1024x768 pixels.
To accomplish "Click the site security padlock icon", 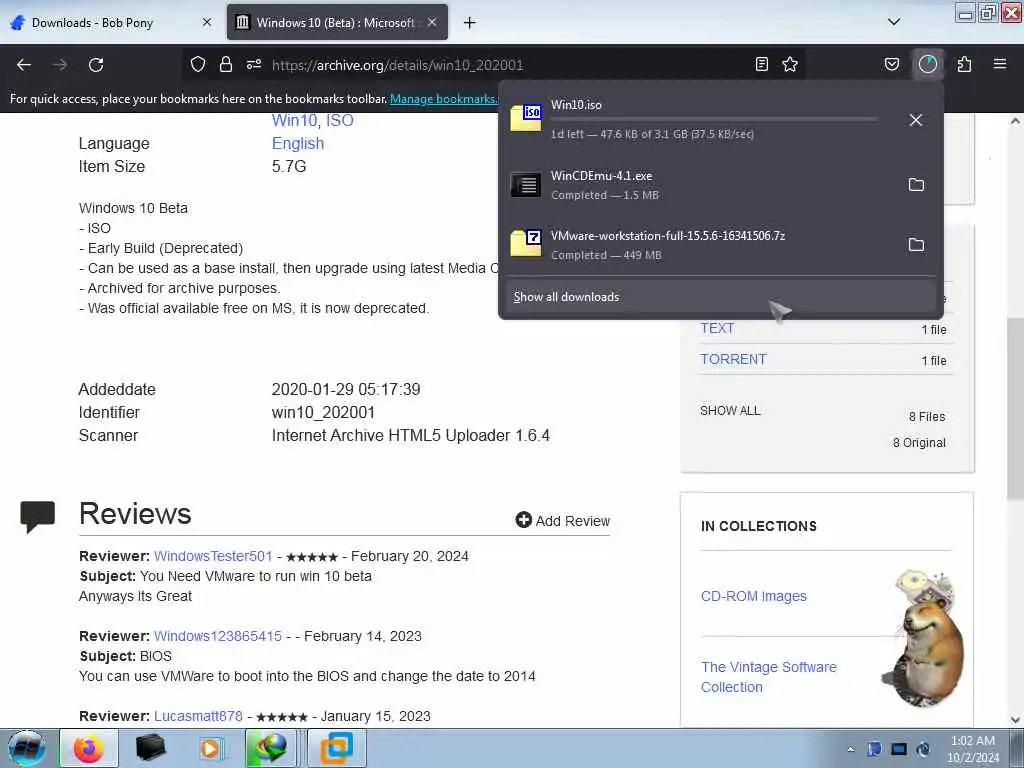I will click(x=226, y=64).
